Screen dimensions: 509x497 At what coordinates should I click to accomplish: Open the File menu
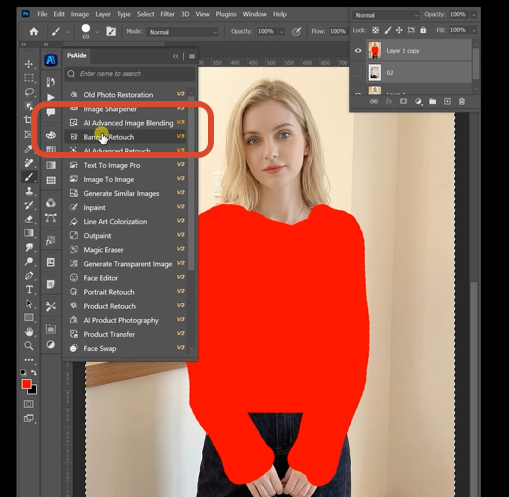click(x=42, y=14)
